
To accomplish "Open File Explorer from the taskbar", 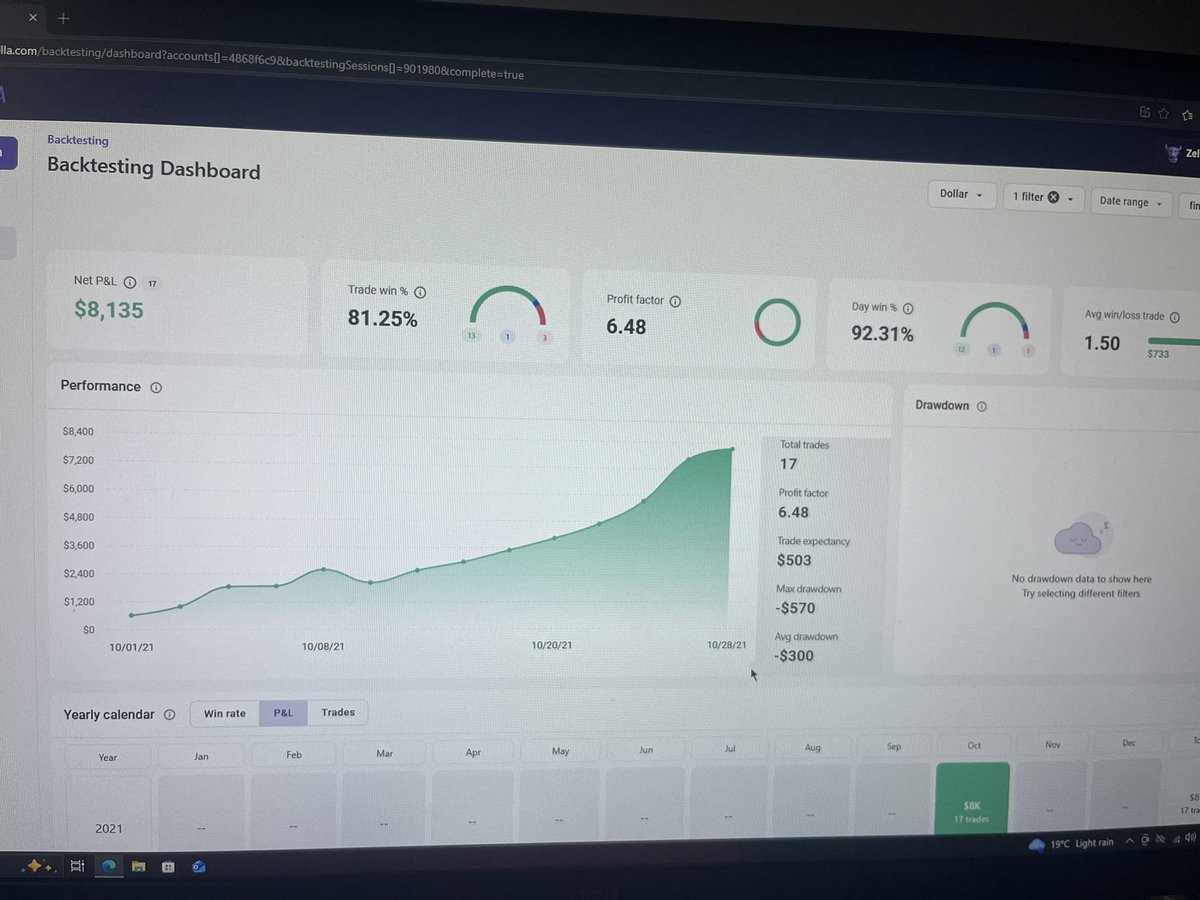I will pos(139,867).
